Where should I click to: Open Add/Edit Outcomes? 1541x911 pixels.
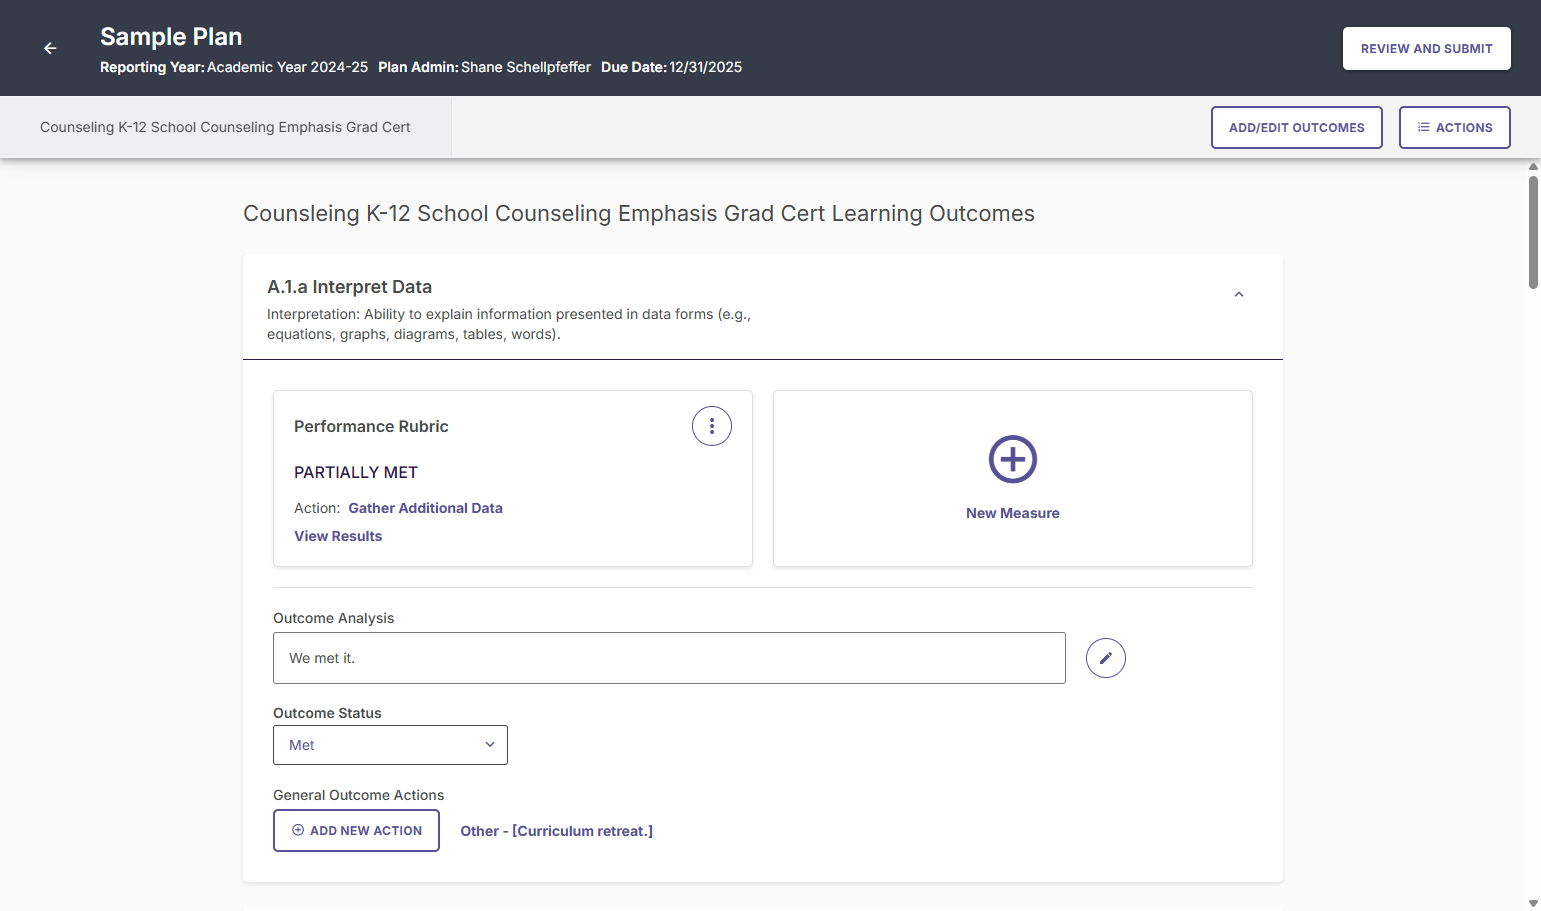pyautogui.click(x=1296, y=127)
